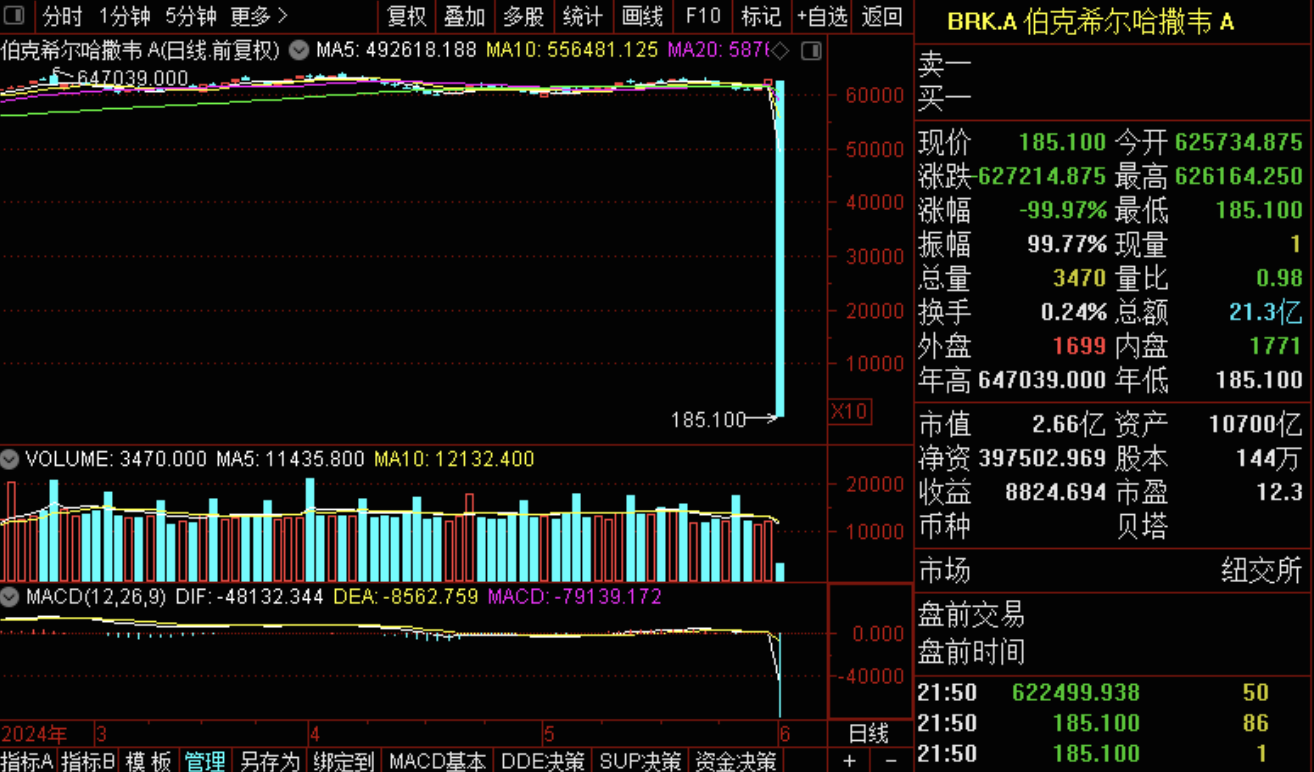
Task: Select the 模板 template tab
Action: [148, 761]
